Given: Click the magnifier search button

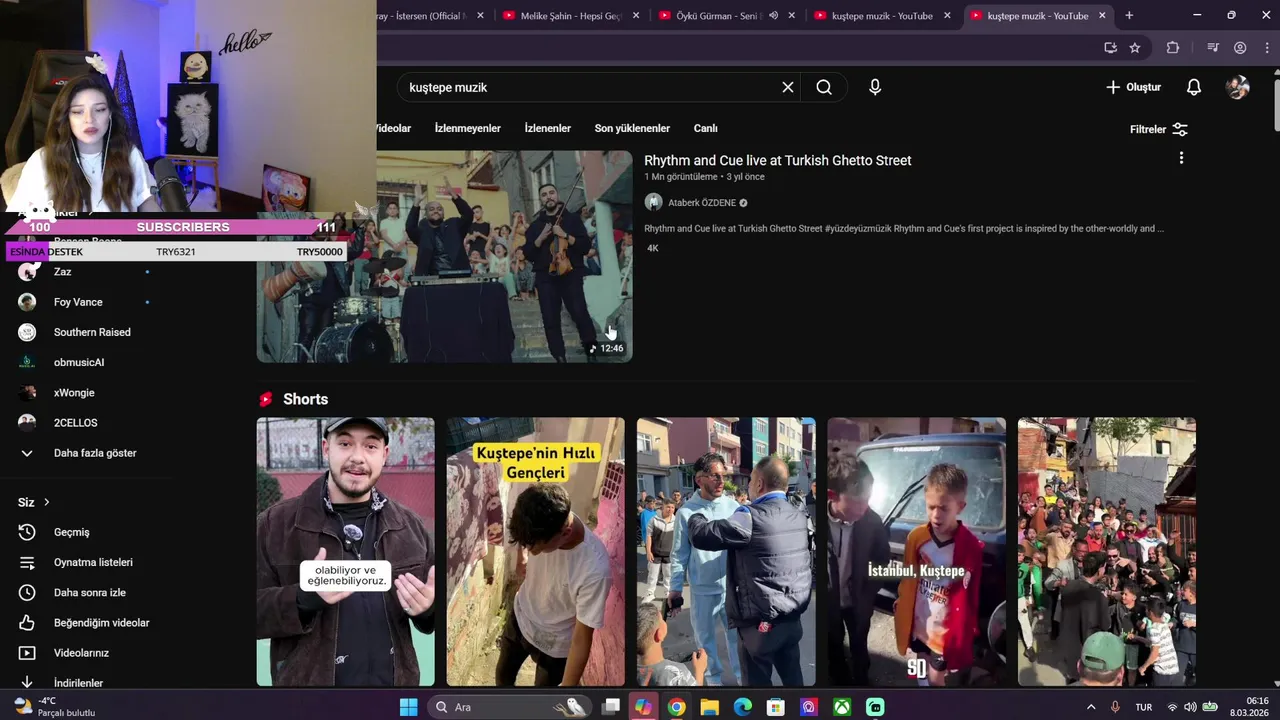Looking at the screenshot, I should (824, 87).
